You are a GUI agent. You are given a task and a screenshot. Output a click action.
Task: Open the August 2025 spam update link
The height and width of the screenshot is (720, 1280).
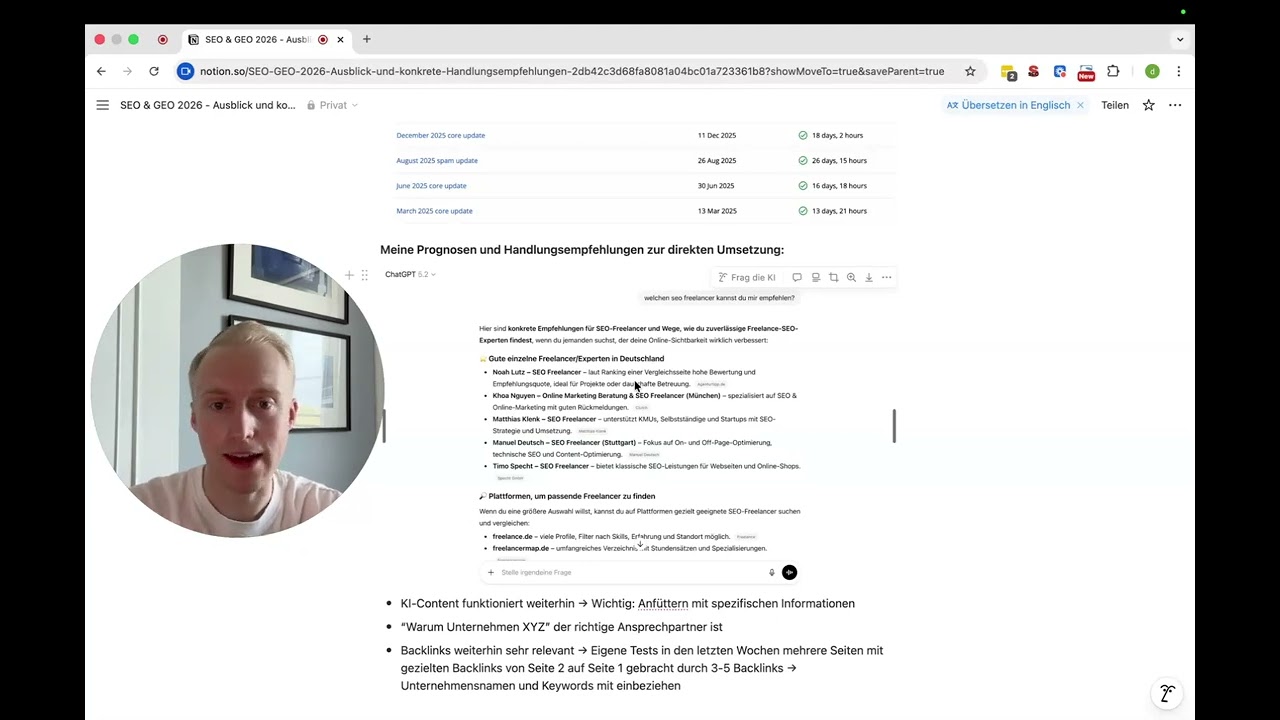(437, 160)
